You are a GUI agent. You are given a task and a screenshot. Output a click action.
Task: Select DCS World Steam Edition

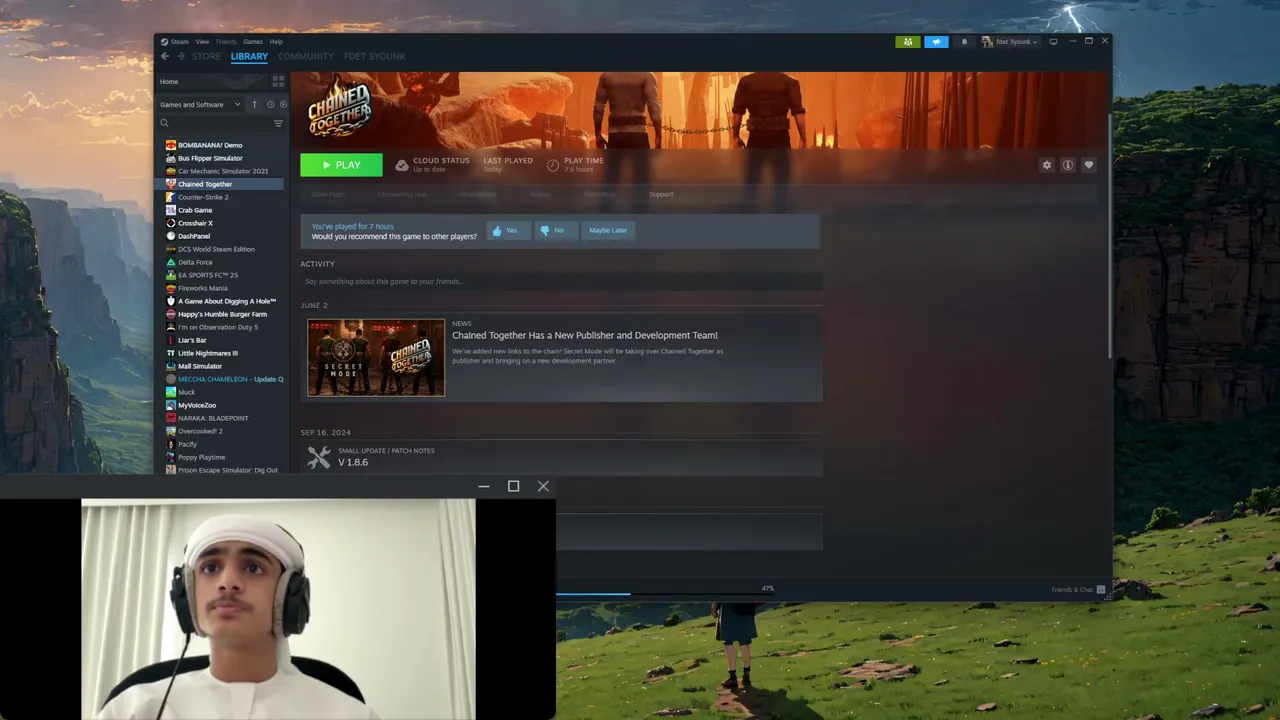point(216,249)
